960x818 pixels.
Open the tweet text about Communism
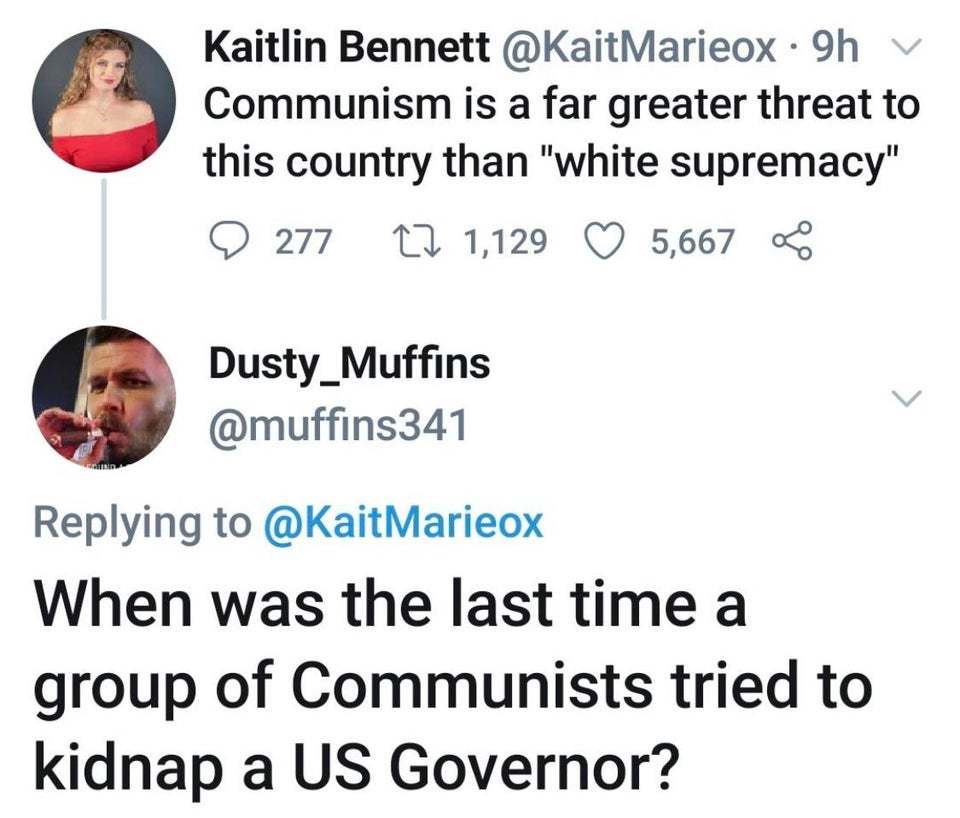tap(561, 132)
